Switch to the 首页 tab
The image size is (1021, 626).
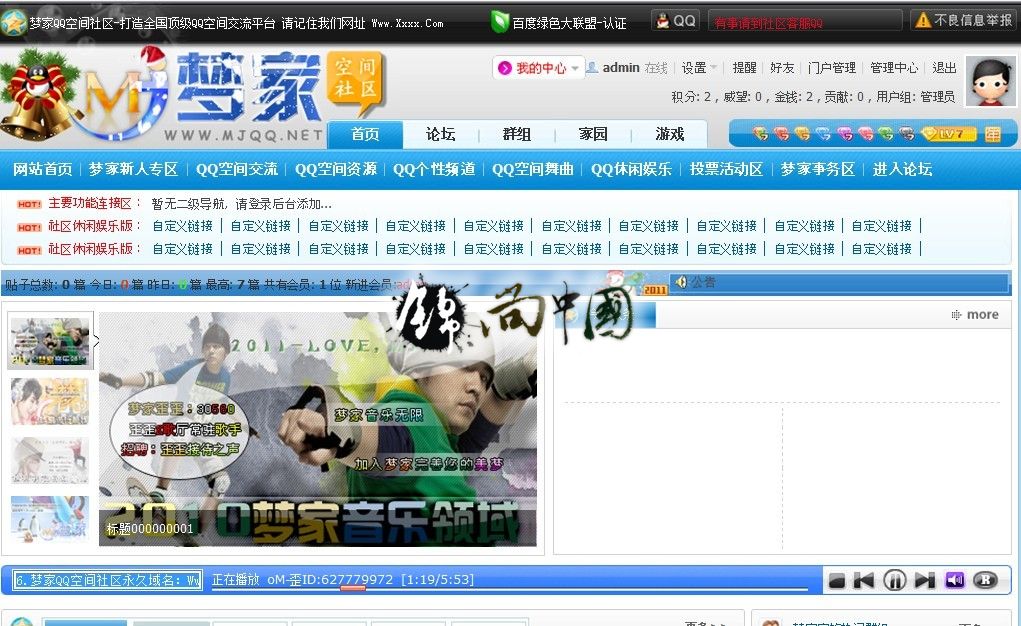coord(365,134)
